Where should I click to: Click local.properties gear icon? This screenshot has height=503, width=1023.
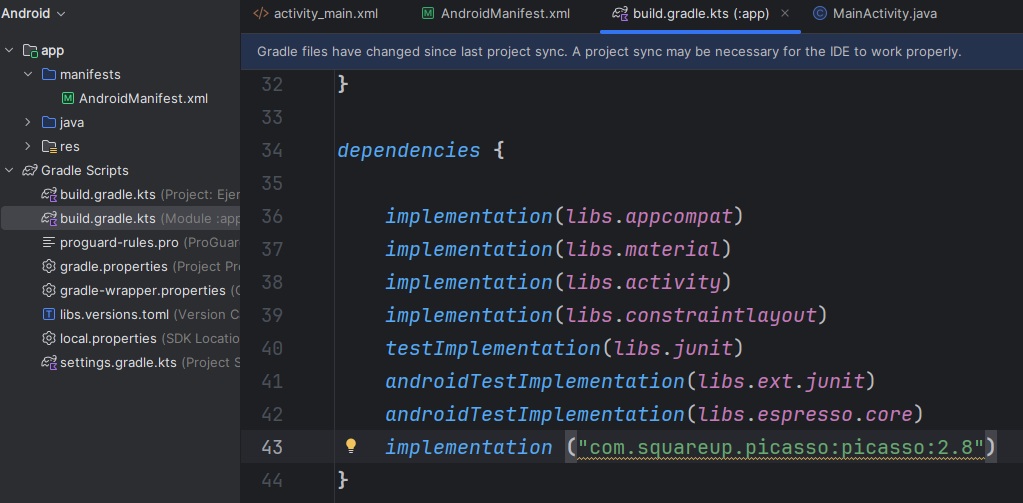coord(49,339)
